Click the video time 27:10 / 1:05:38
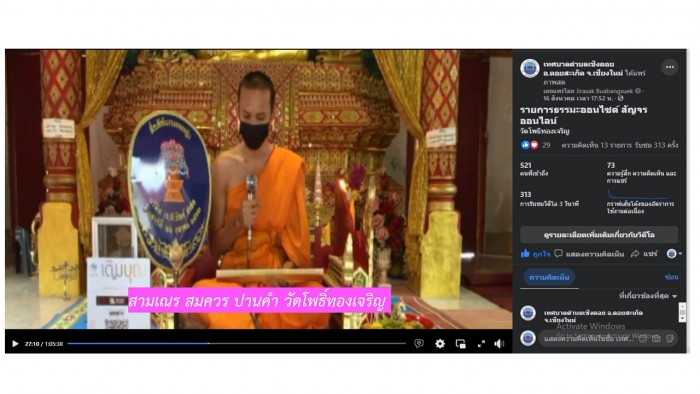 44,344
